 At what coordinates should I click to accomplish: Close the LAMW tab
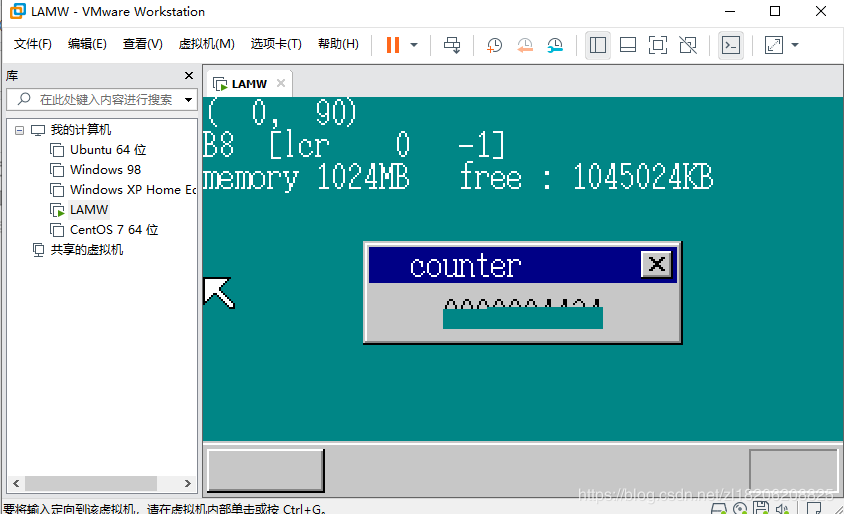point(280,83)
